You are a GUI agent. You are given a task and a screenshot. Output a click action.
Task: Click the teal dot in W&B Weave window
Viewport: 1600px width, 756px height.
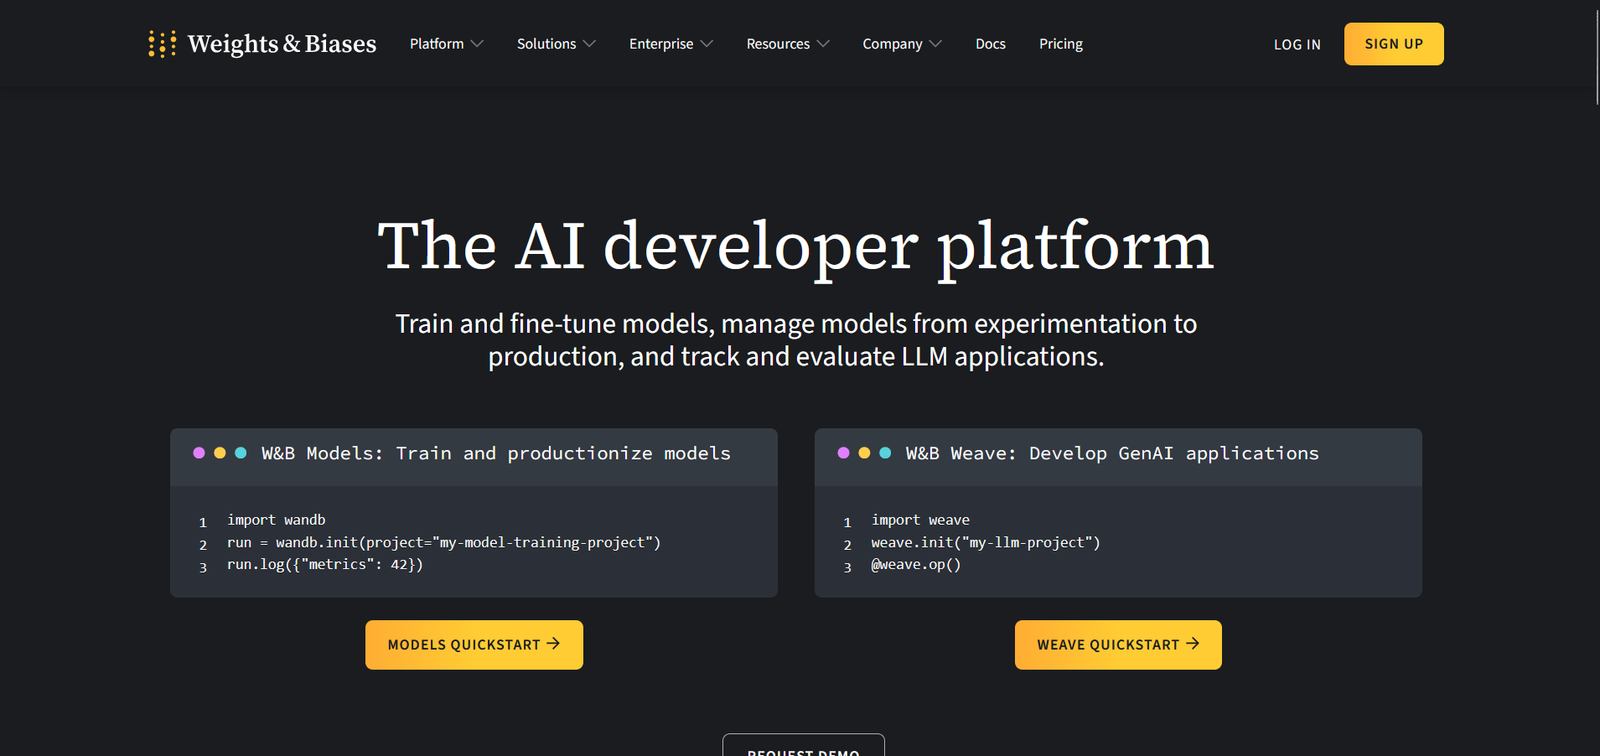[x=885, y=453]
